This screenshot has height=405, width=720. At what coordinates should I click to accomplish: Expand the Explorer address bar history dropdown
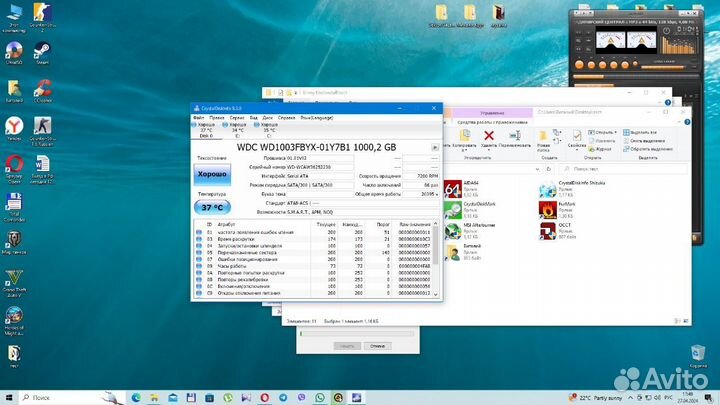point(537,169)
